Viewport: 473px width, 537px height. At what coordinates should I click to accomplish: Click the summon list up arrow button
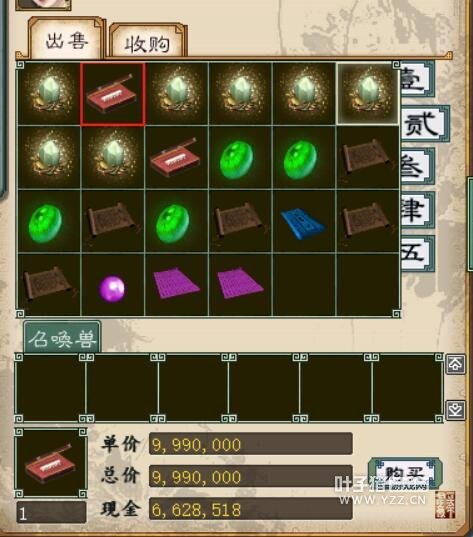pyautogui.click(x=455, y=364)
